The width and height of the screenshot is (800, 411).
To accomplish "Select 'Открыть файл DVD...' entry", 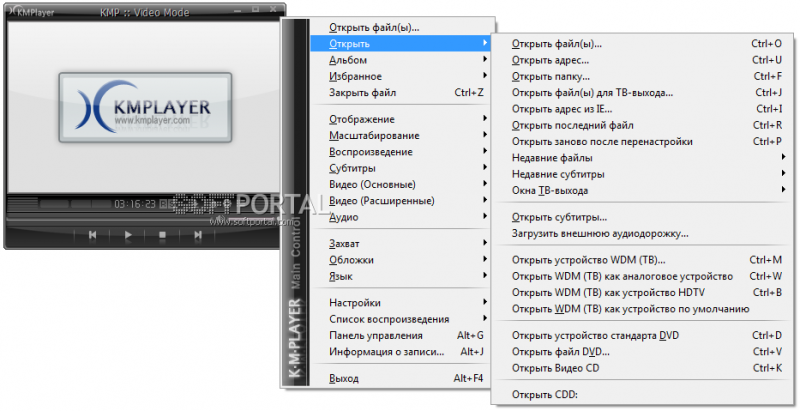I will point(644,352).
